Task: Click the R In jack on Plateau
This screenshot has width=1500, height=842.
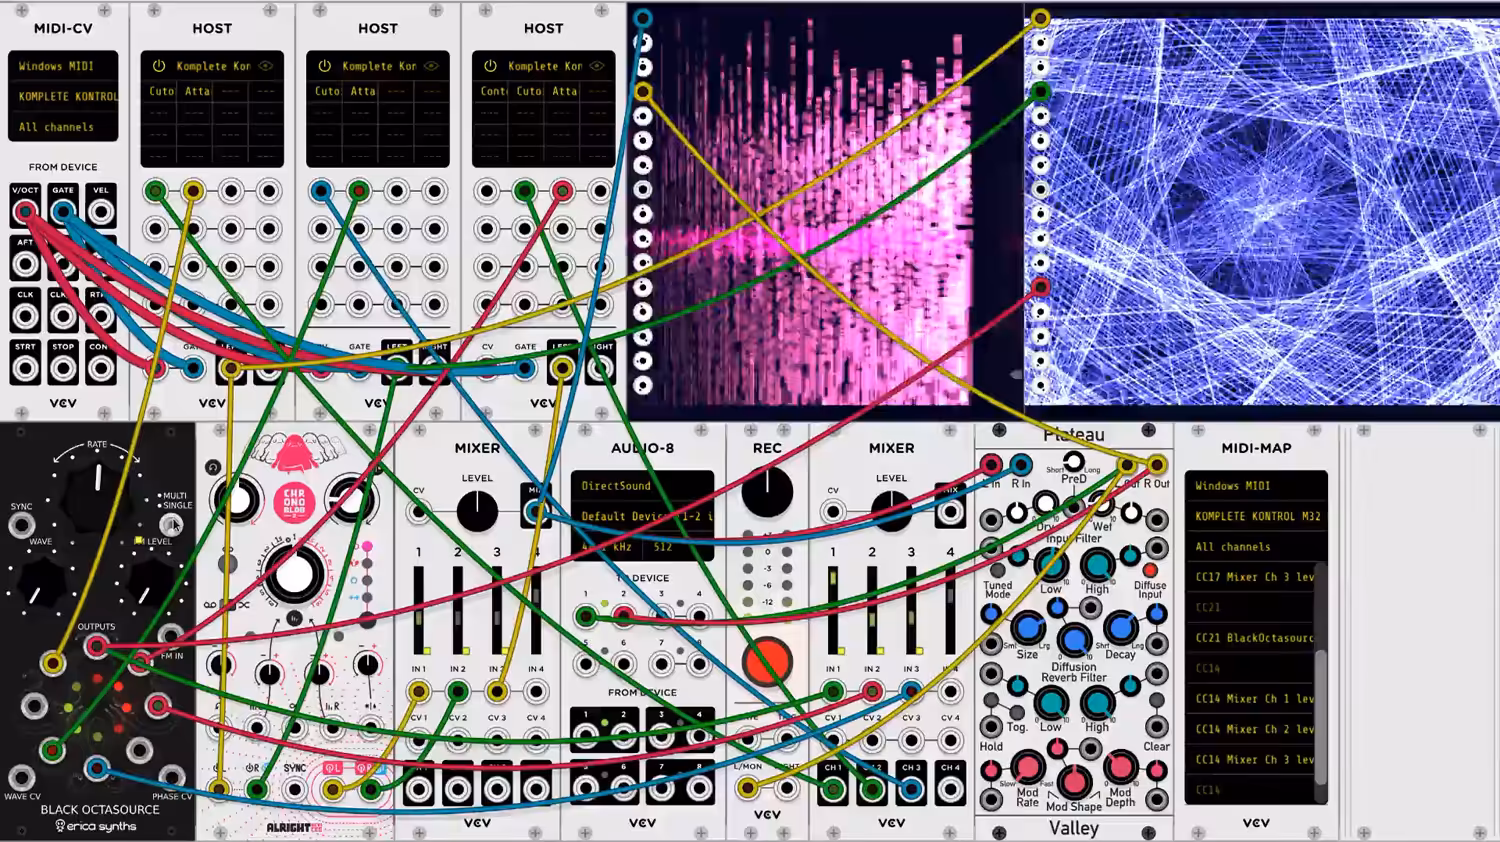Action: 1021,464
